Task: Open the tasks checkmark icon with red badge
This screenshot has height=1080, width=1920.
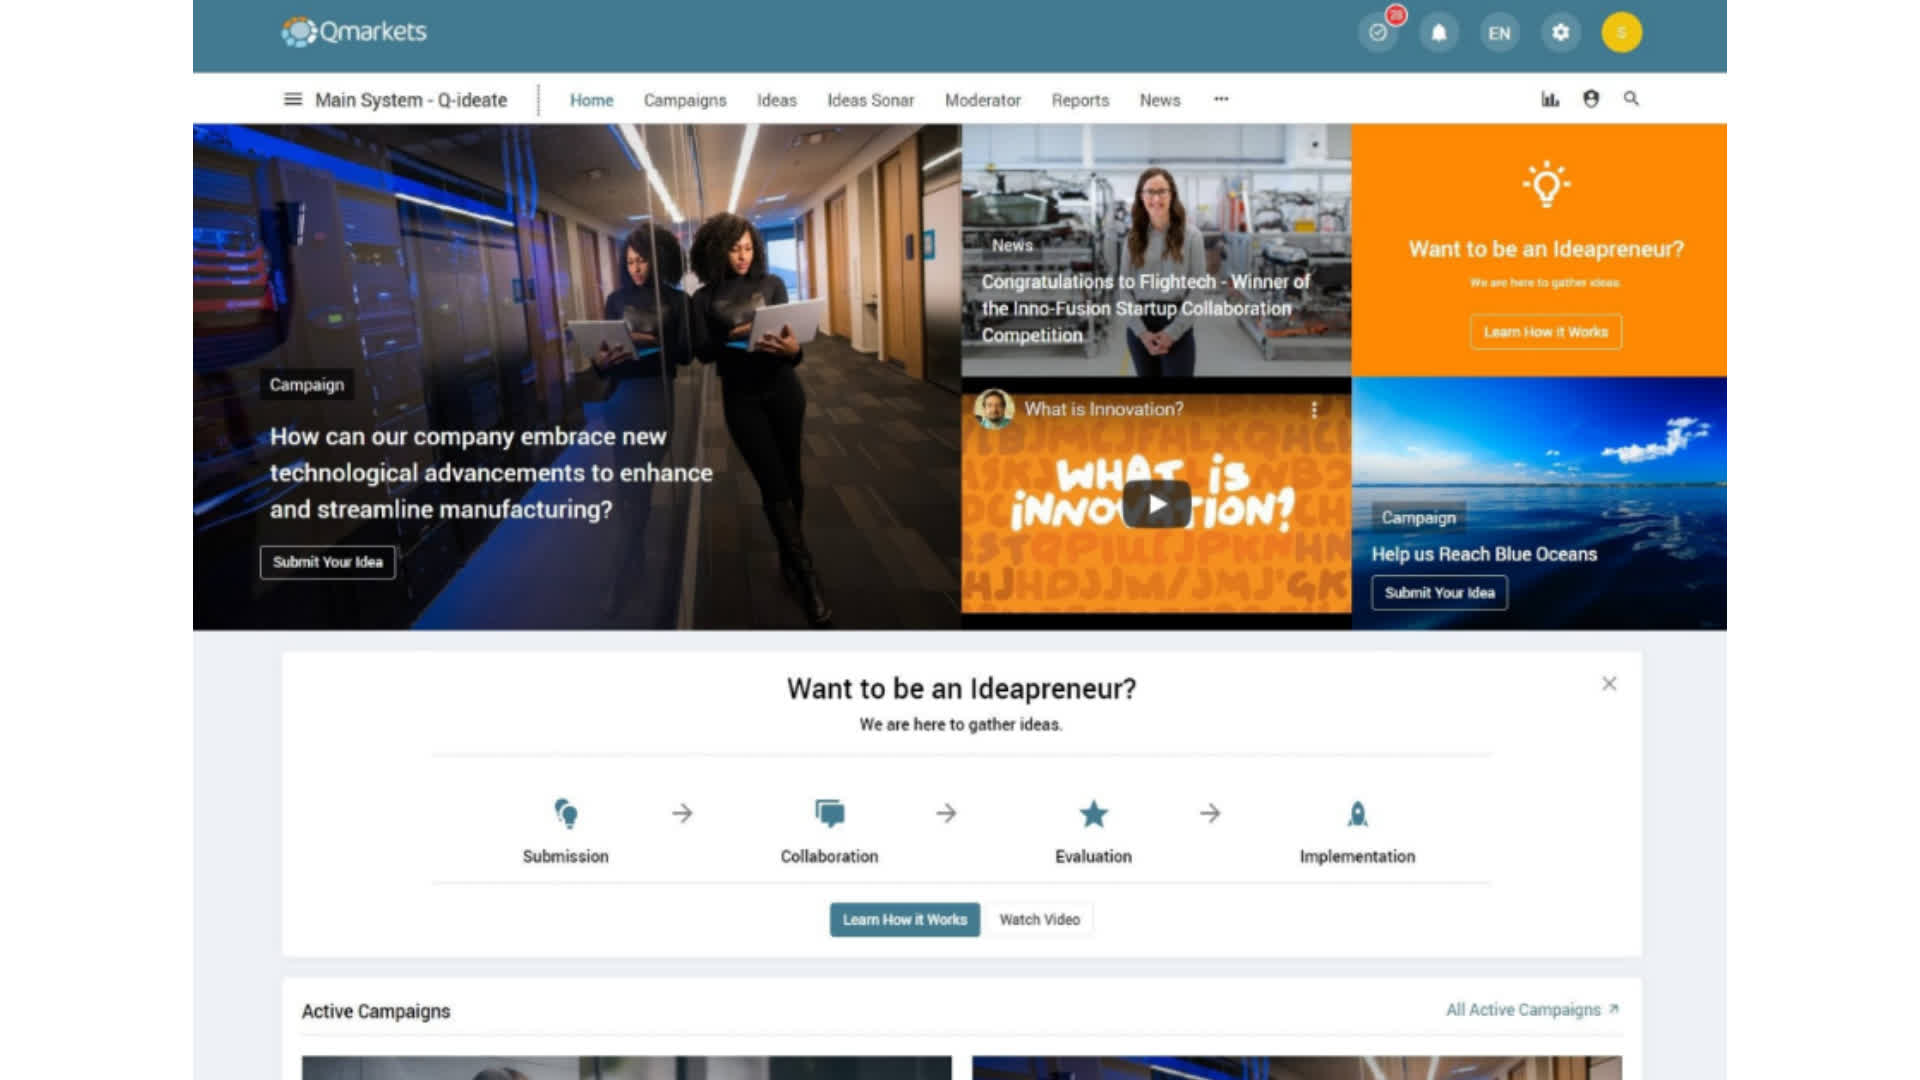Action: point(1378,33)
